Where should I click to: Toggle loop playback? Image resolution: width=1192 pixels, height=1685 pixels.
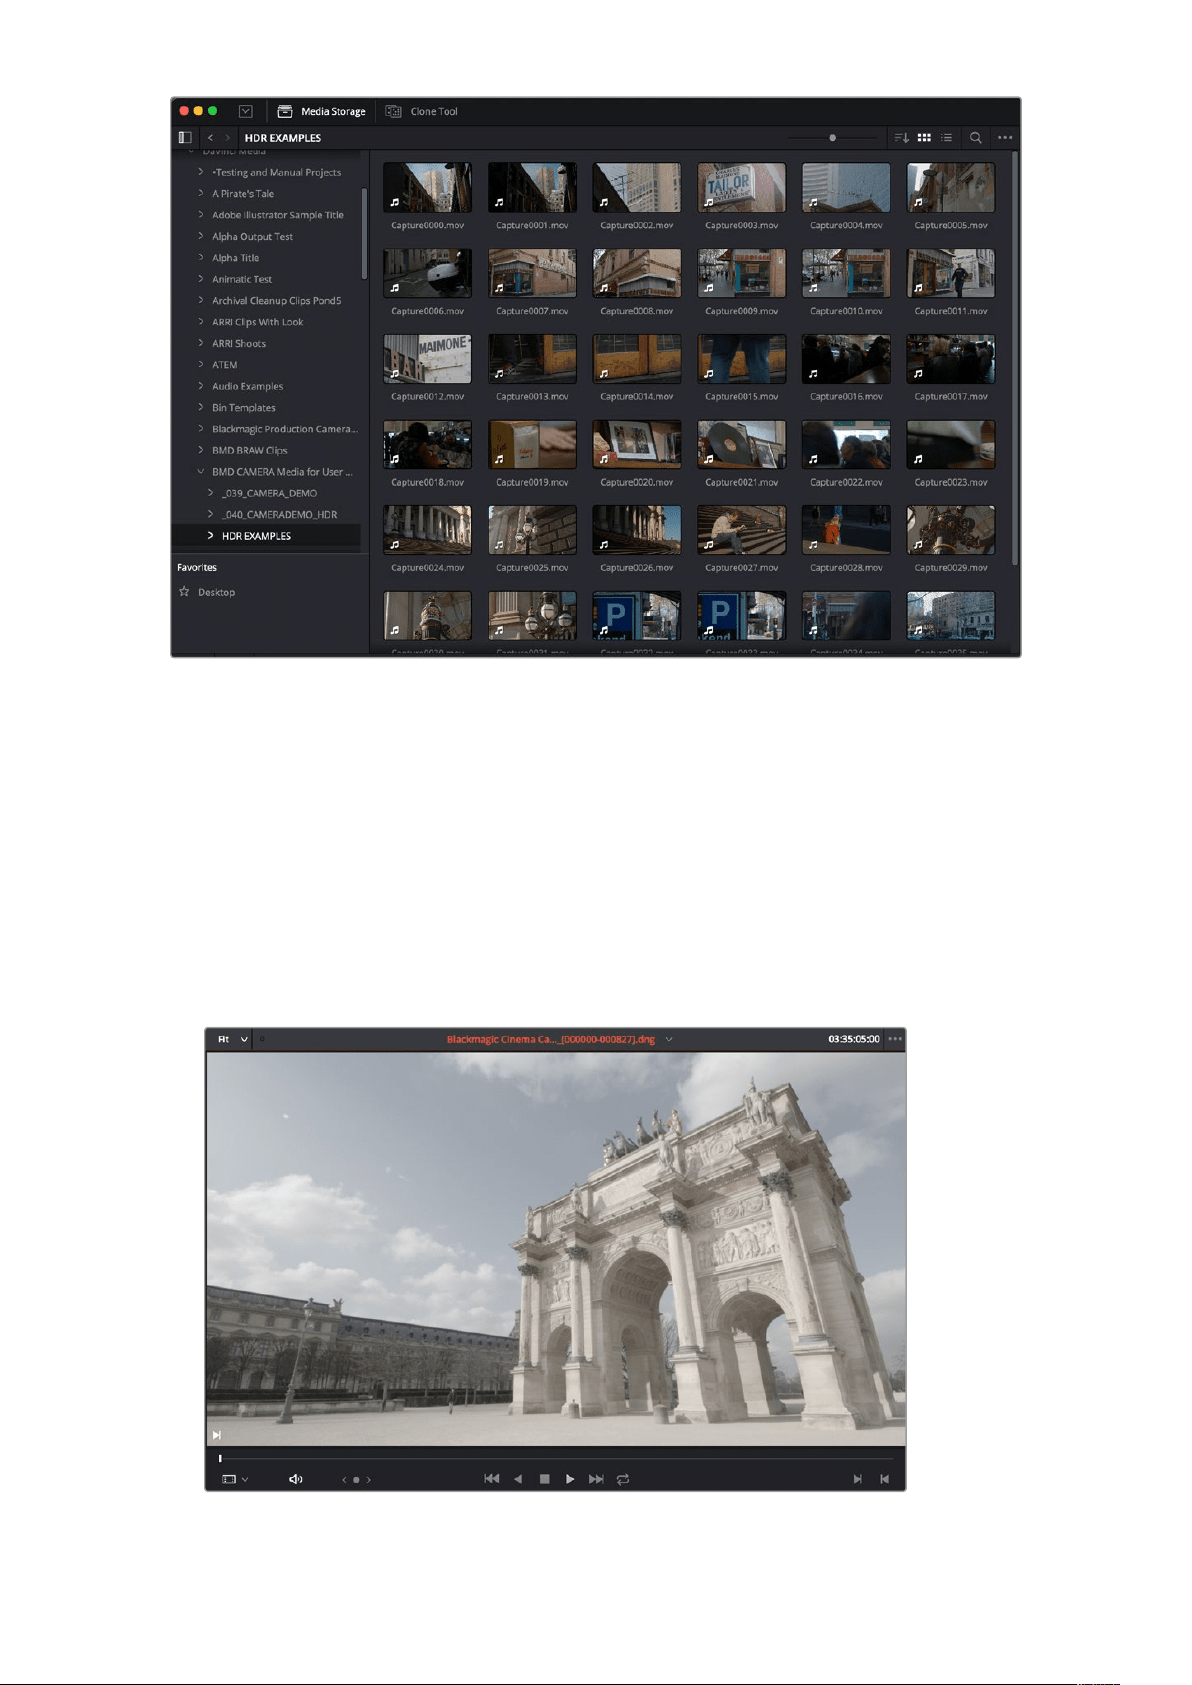tap(623, 1479)
